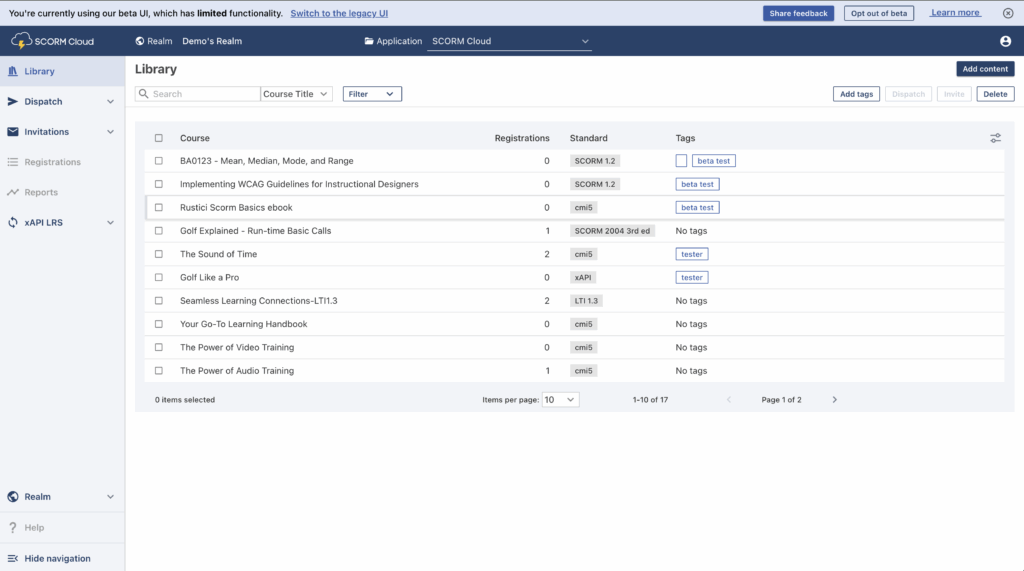Click the Dispatch paper plane icon
Image resolution: width=1024 pixels, height=571 pixels.
[x=12, y=101]
